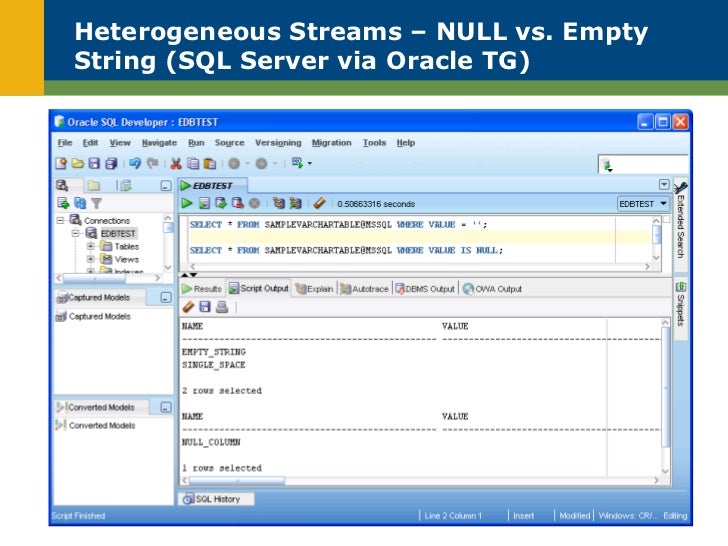The width and height of the screenshot is (728, 546).
Task: Click the Cut scissors icon
Action: 176,163
